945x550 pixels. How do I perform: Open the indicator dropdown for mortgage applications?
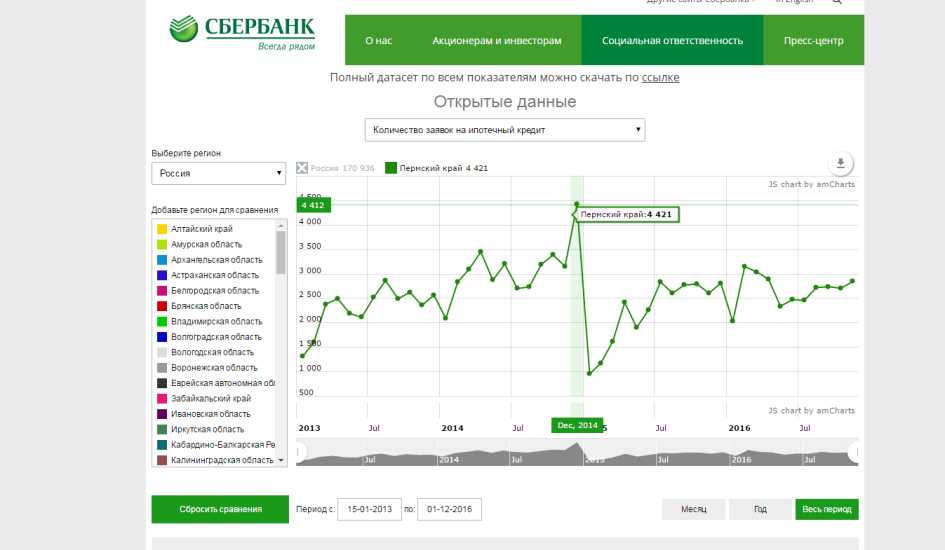pos(505,130)
